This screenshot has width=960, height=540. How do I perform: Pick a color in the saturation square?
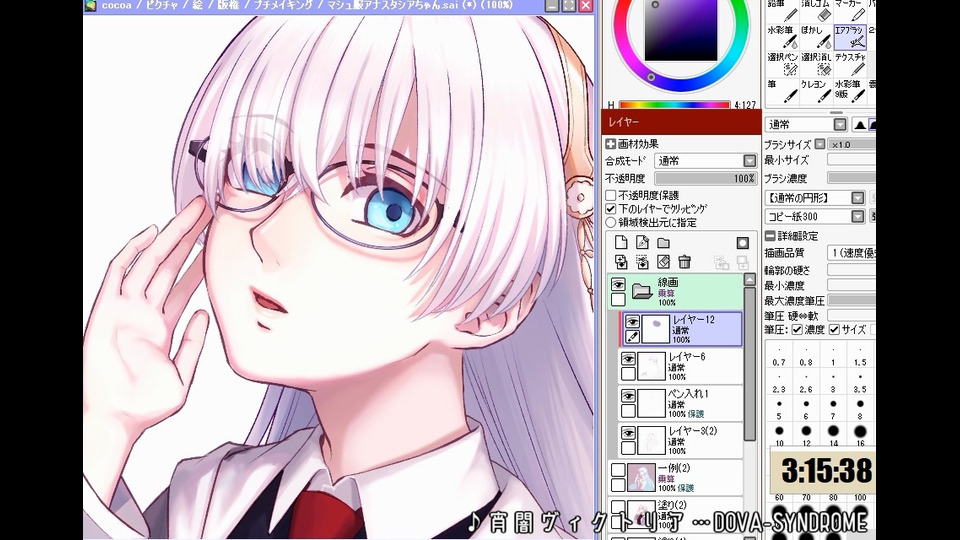tap(681, 29)
